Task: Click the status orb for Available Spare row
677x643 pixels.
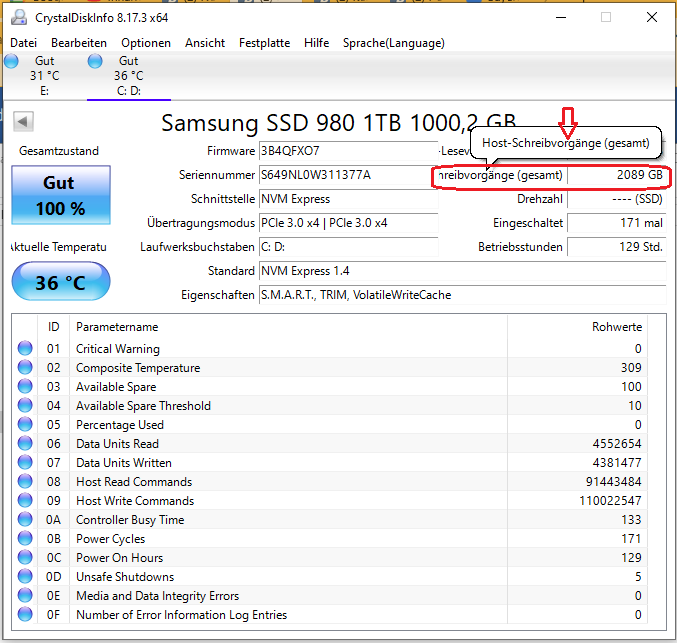Action: click(25, 386)
